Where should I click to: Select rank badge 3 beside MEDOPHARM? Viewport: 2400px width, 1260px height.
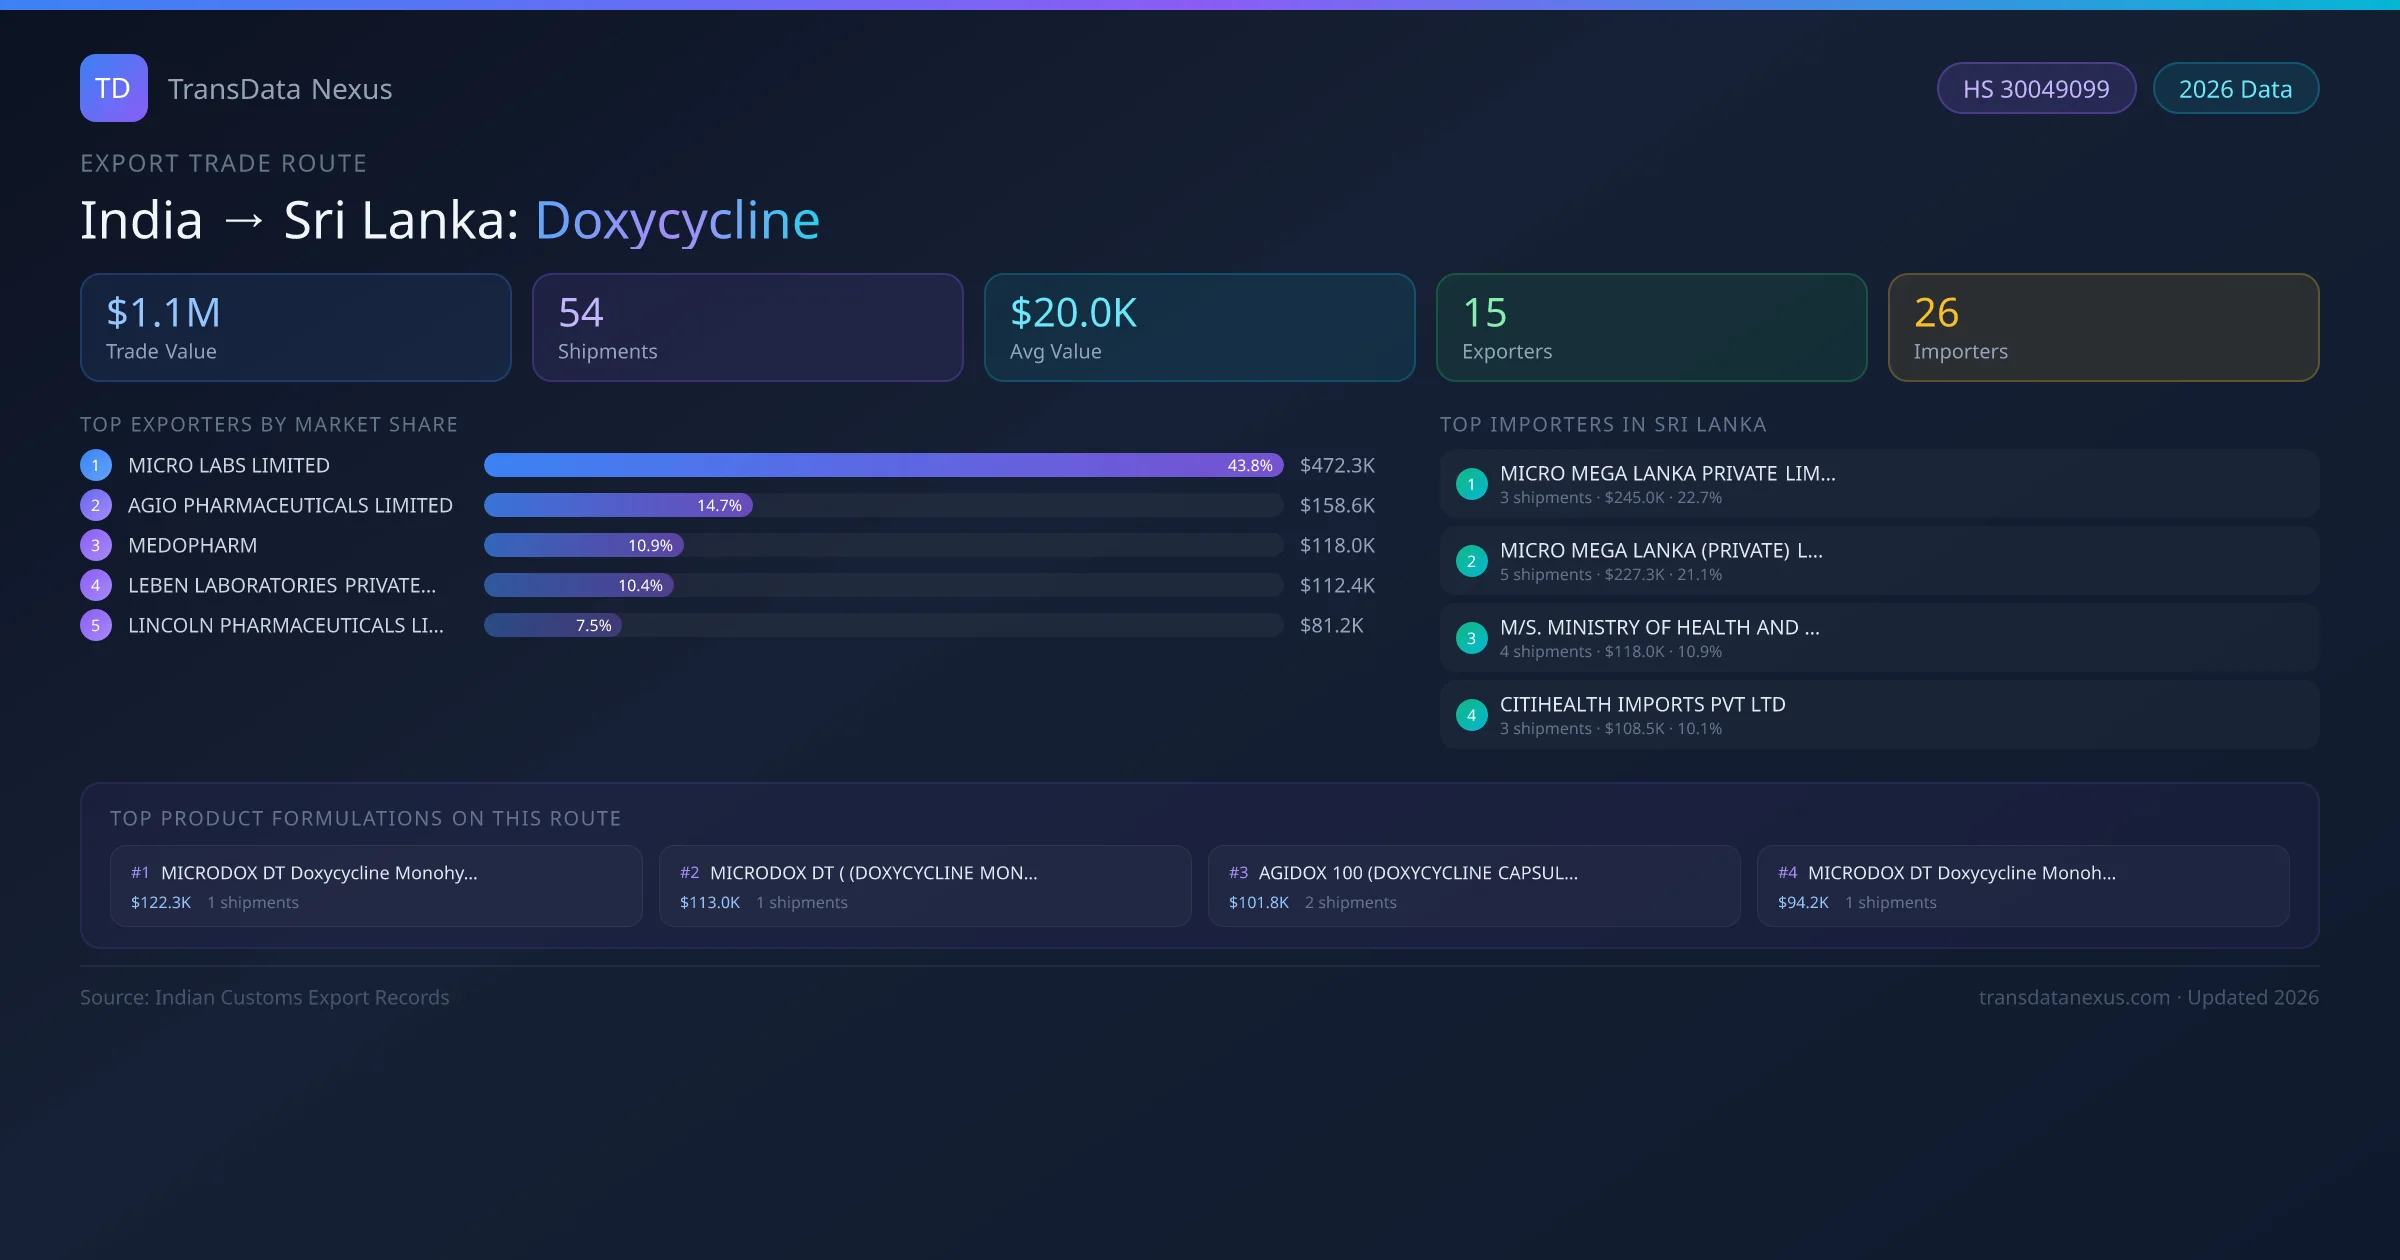click(x=95, y=545)
